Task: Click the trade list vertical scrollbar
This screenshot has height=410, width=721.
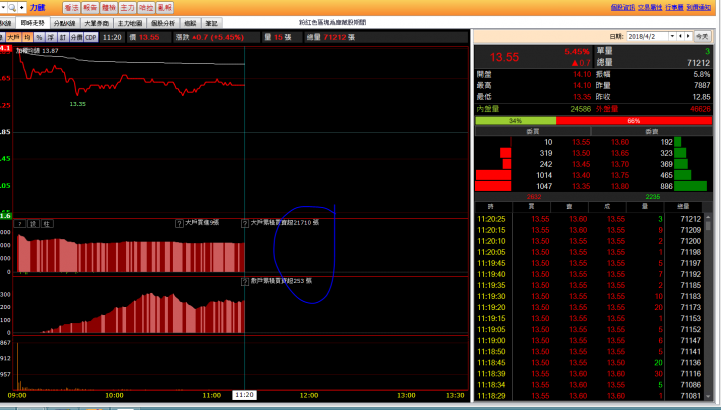Action: click(x=708, y=306)
